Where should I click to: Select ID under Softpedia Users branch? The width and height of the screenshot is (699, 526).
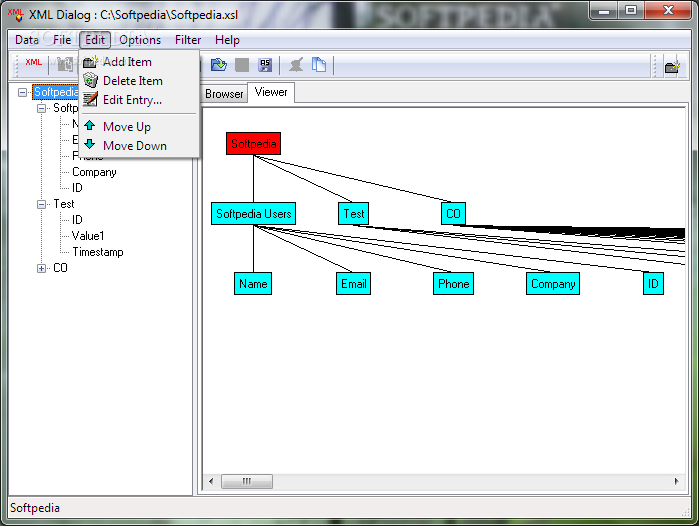tap(77, 188)
